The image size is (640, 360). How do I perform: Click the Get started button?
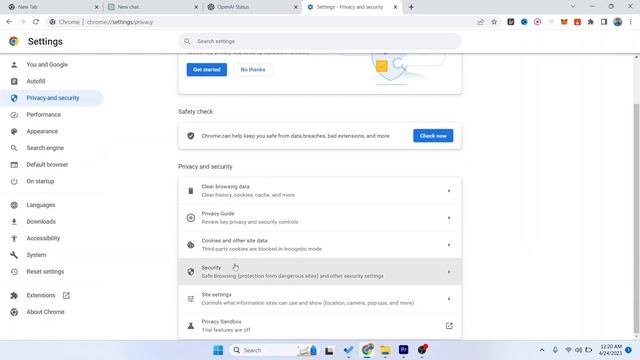pos(207,69)
